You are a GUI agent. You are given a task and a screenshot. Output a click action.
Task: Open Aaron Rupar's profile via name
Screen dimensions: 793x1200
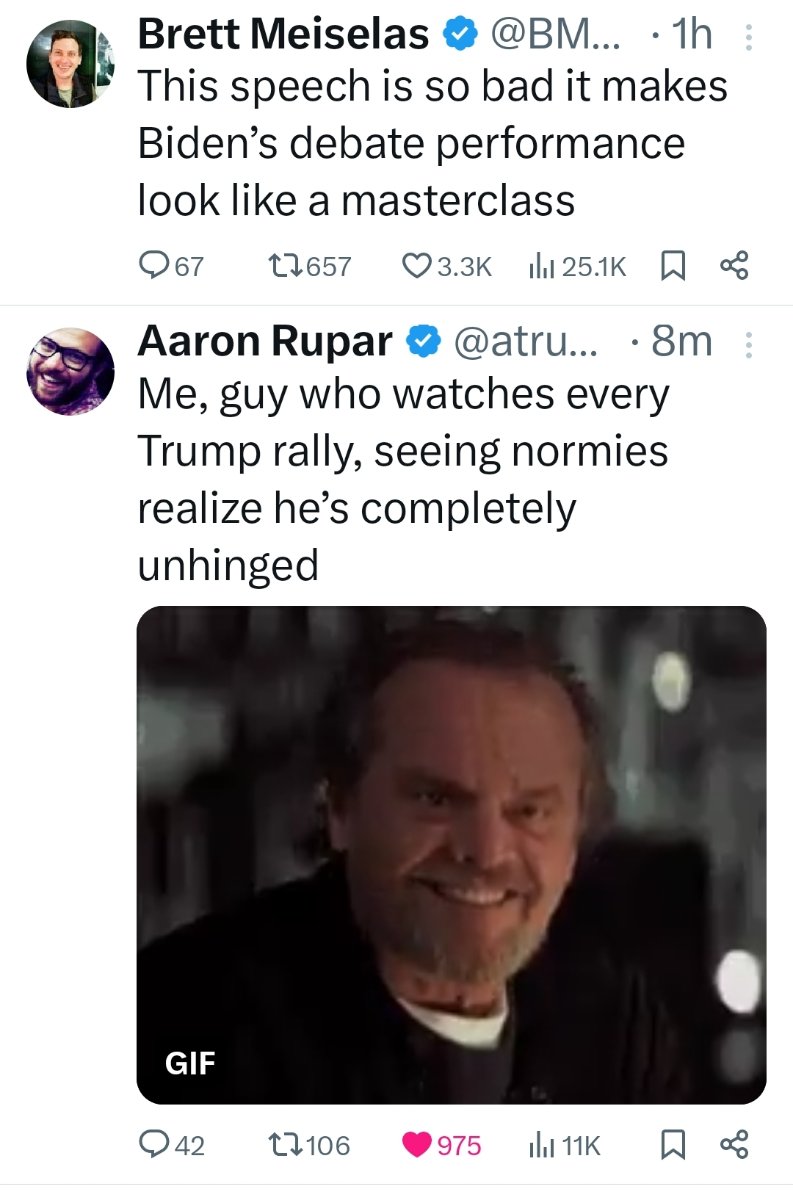tap(265, 342)
